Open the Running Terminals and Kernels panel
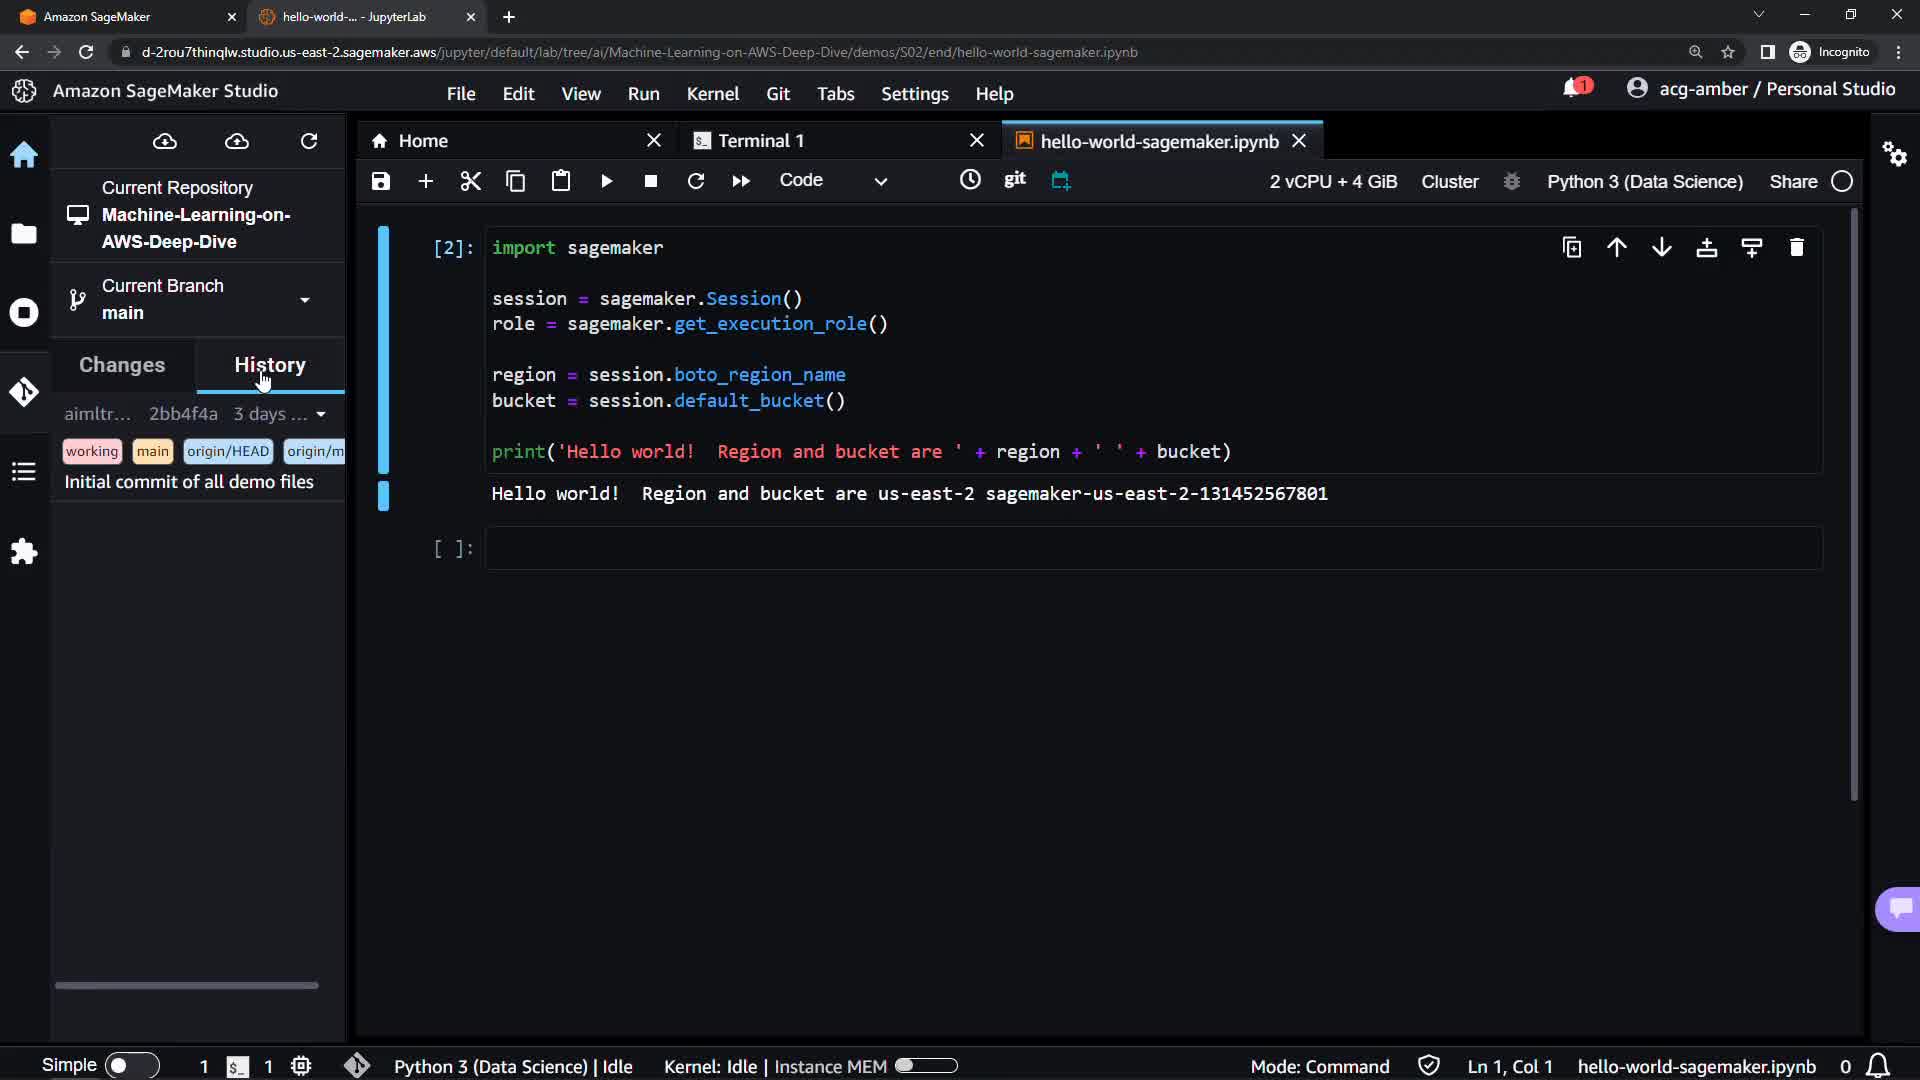The image size is (1920, 1080). click(x=24, y=313)
